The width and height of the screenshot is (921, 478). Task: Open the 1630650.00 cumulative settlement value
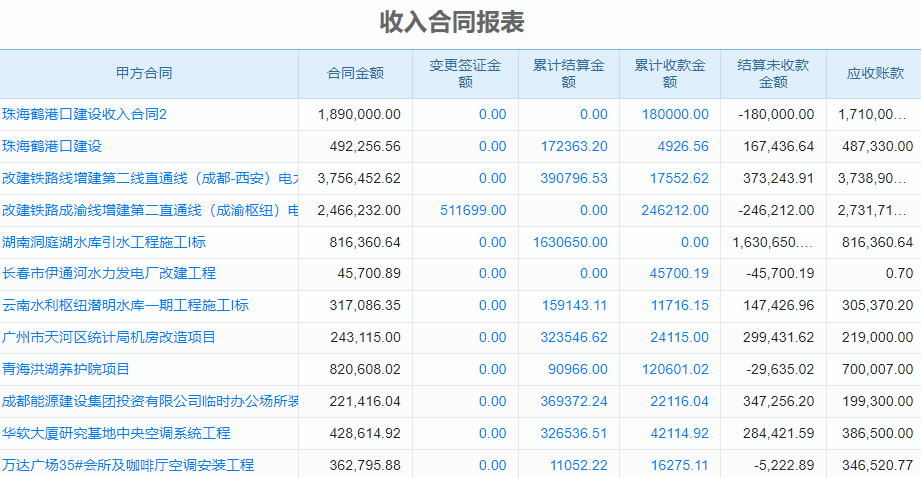(x=570, y=242)
